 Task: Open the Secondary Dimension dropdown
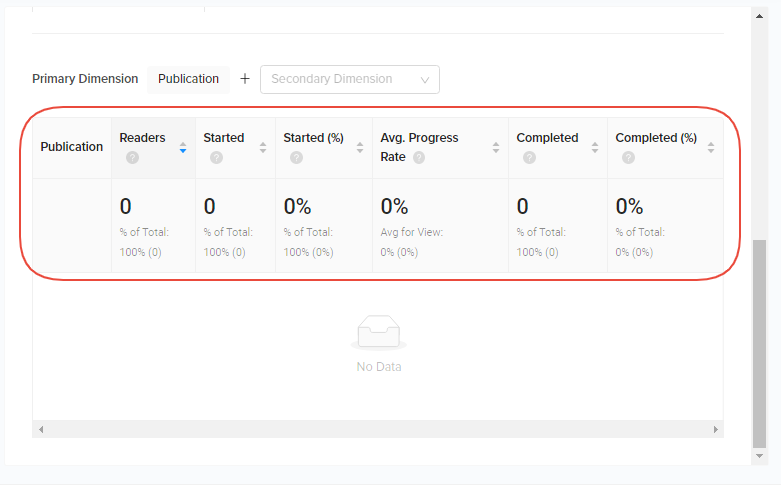[349, 79]
